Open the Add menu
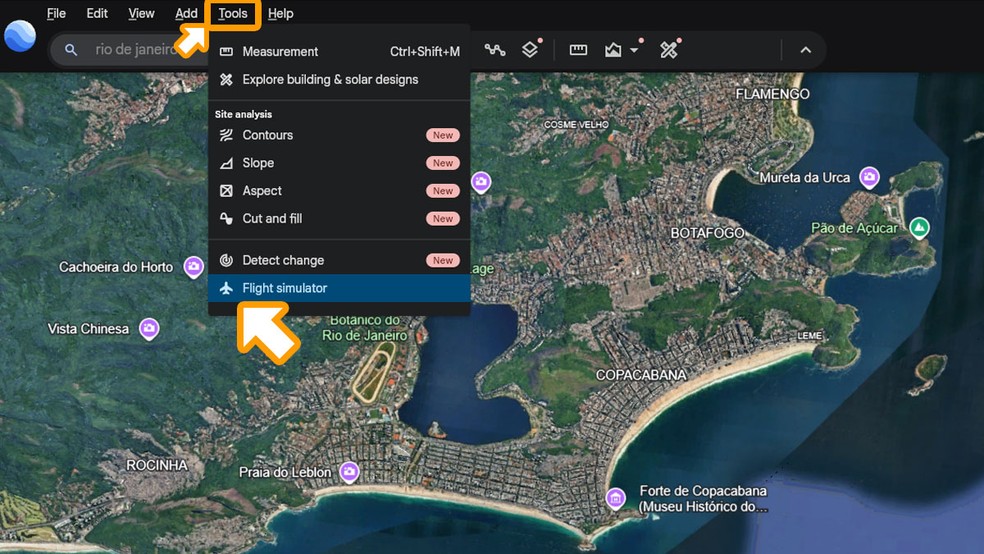984x554 pixels. pyautogui.click(x=186, y=13)
